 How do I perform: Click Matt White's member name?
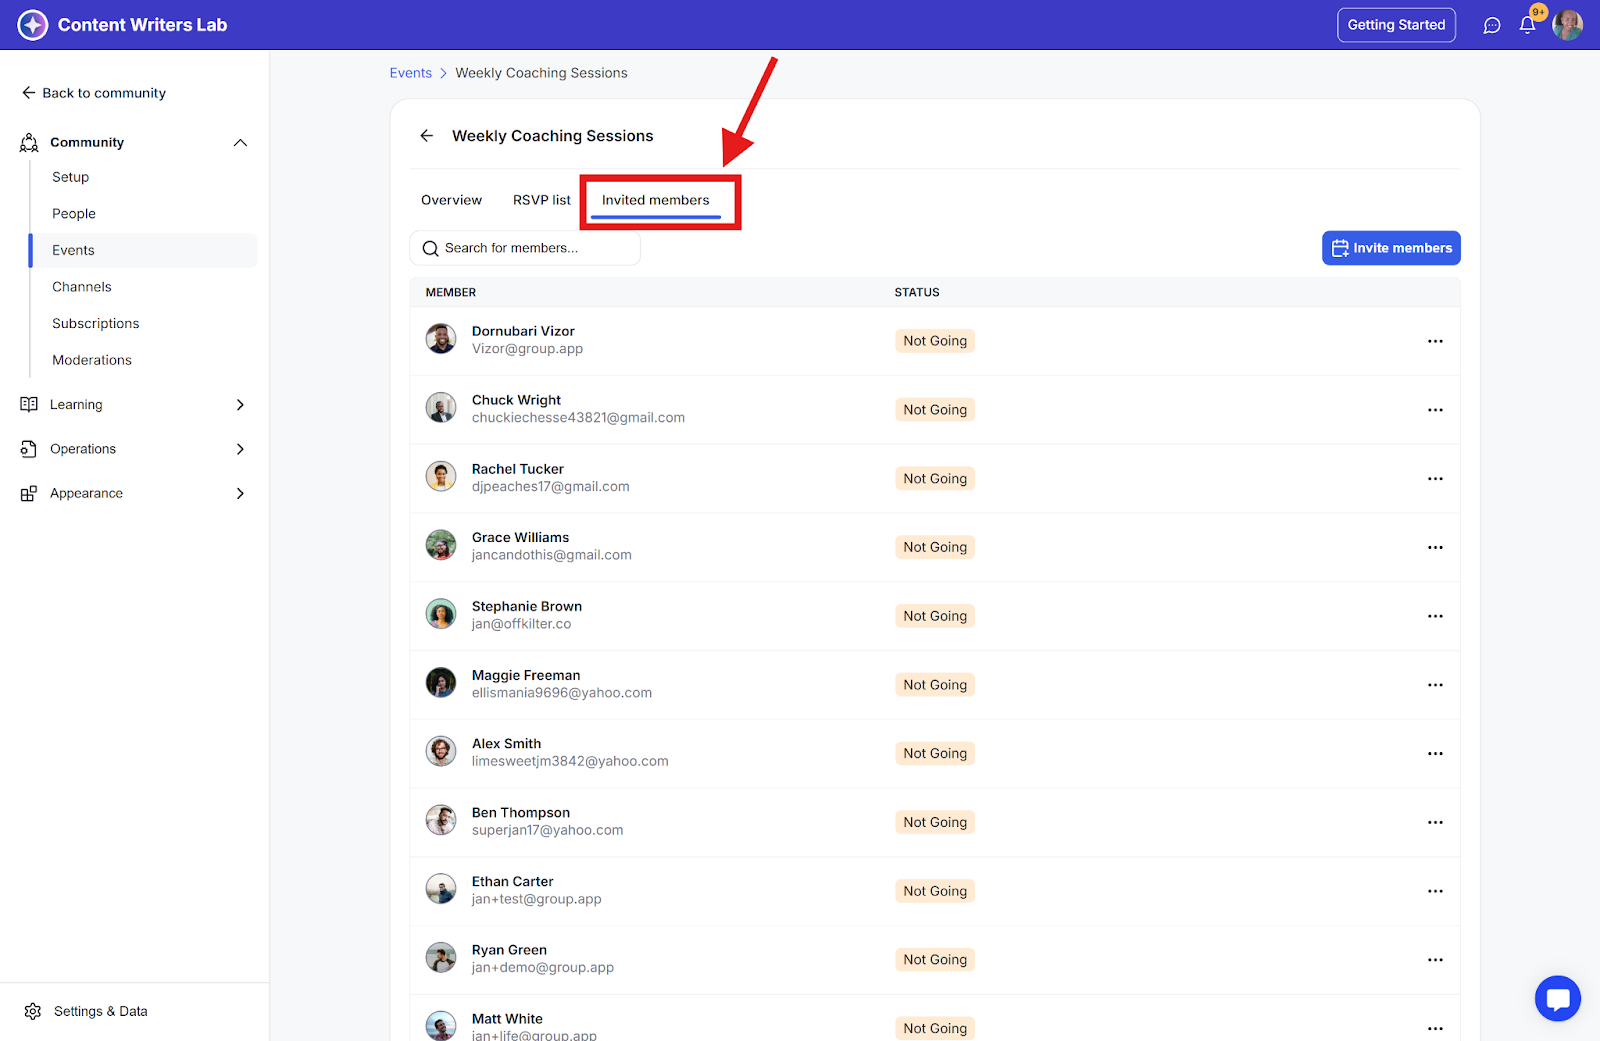(507, 1019)
